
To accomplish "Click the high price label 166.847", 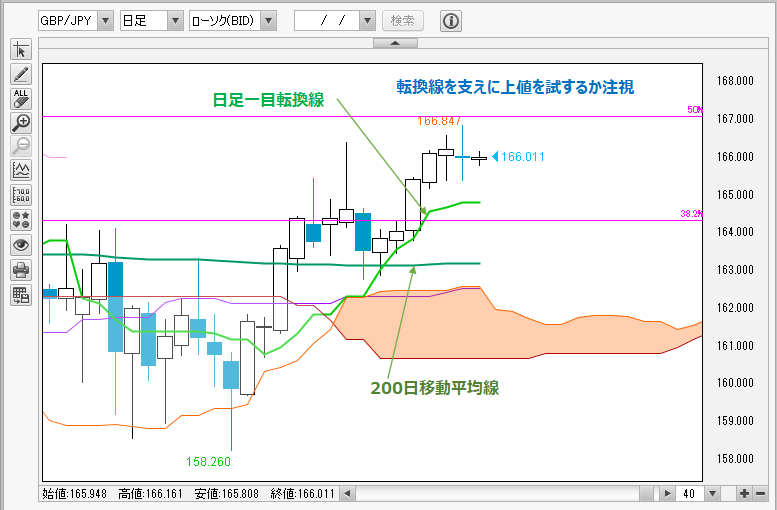I will 439,121.
